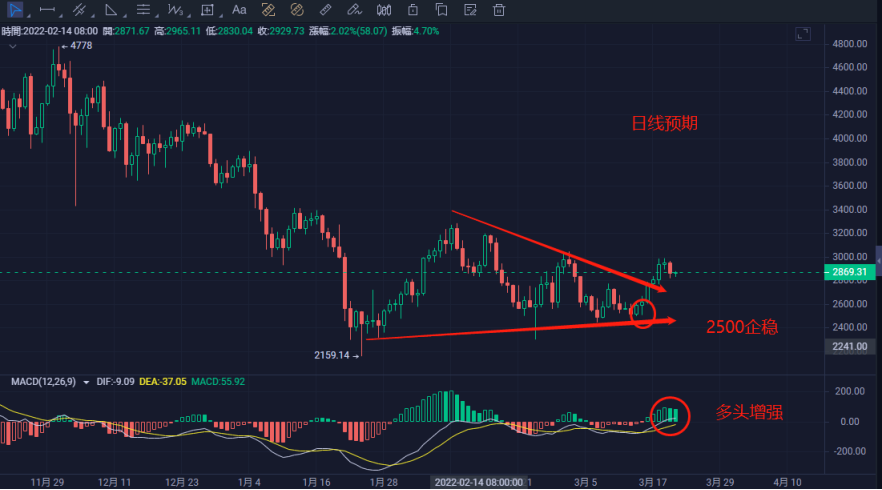Expand the rectangle measure tool sub-options arrow
This screenshot has width=882, height=490.
(x=221, y=15)
